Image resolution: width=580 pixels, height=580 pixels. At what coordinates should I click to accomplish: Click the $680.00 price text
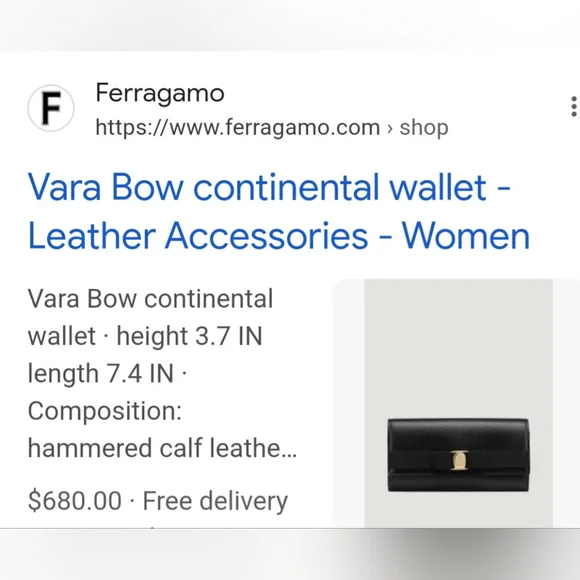click(x=75, y=501)
